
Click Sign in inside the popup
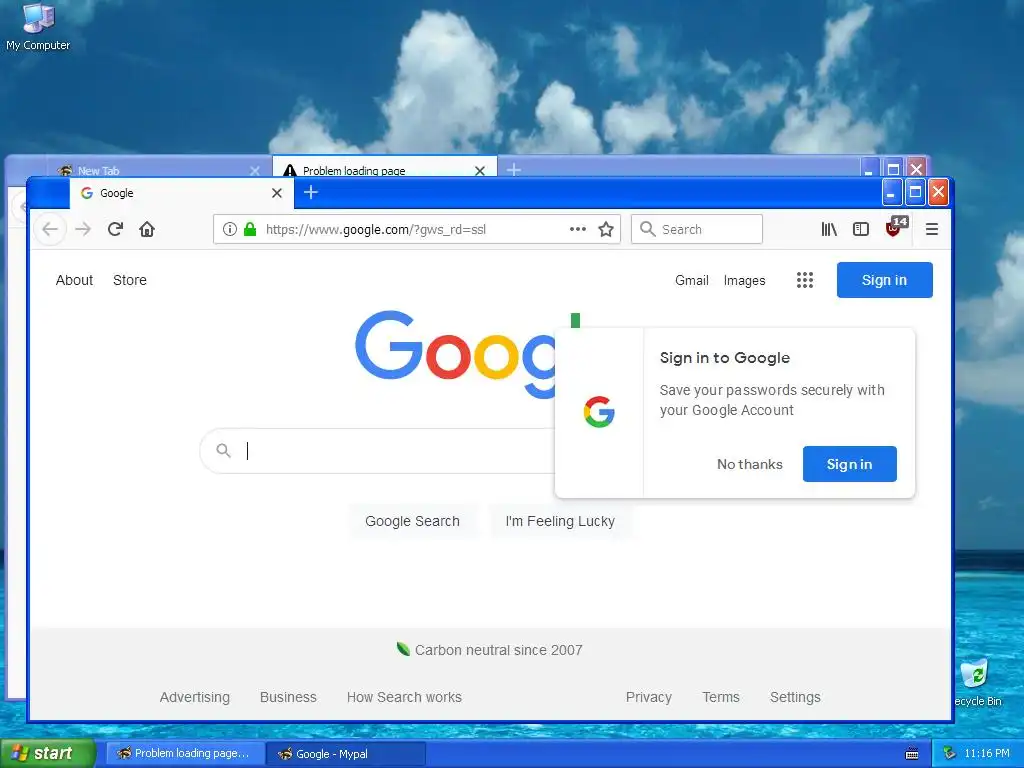(849, 464)
